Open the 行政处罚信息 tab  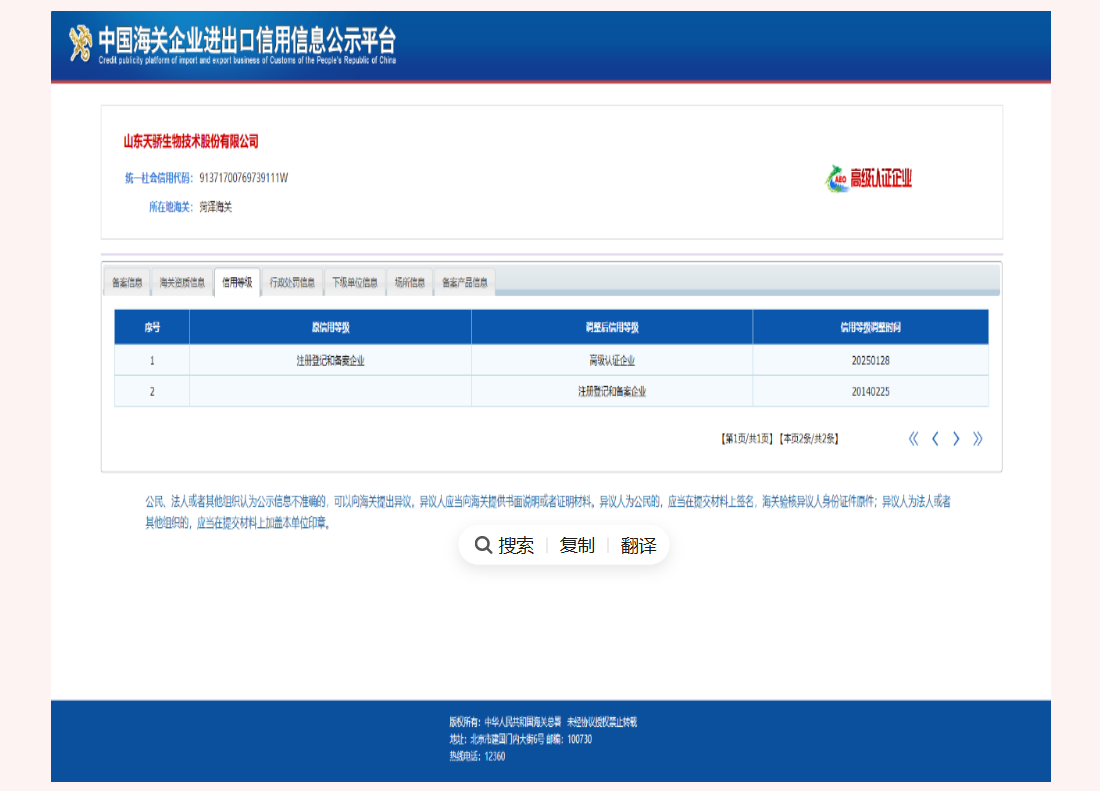[x=292, y=283]
